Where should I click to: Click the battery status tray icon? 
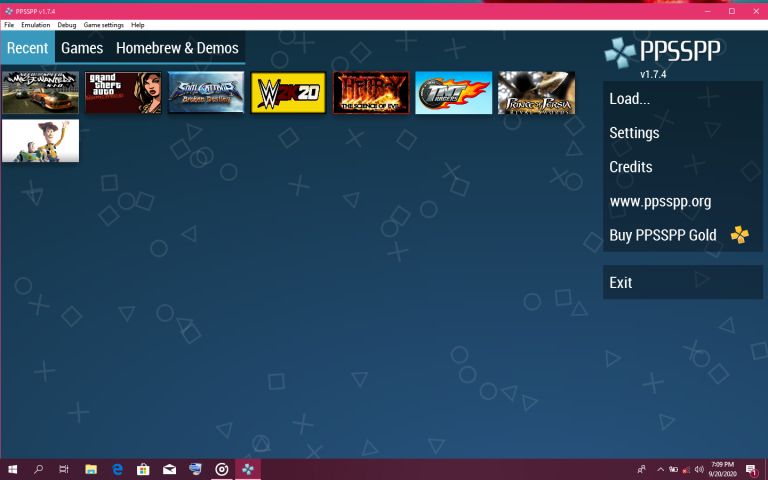pos(673,470)
